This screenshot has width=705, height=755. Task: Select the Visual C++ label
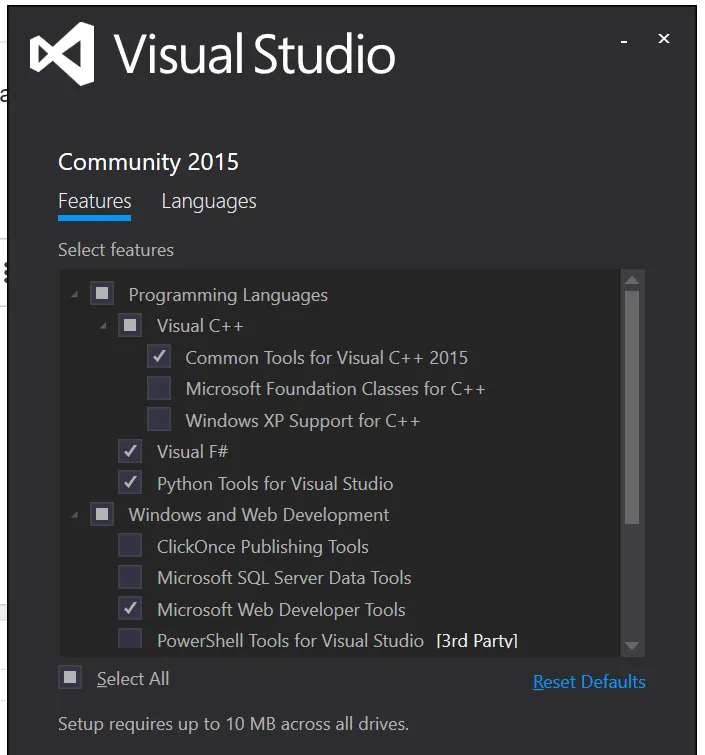200,326
